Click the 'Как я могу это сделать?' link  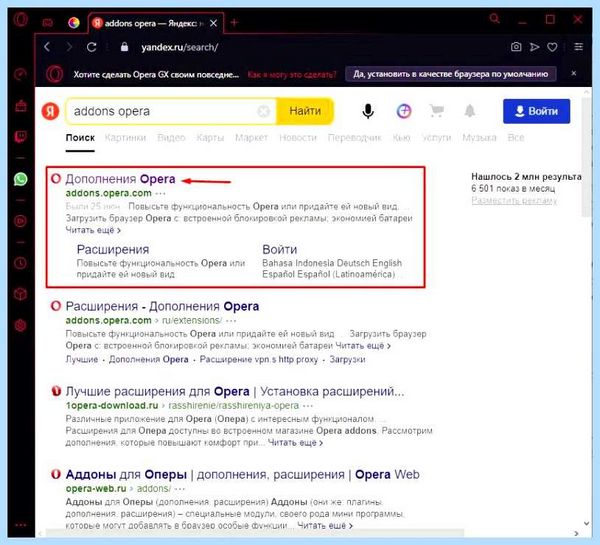[292, 74]
